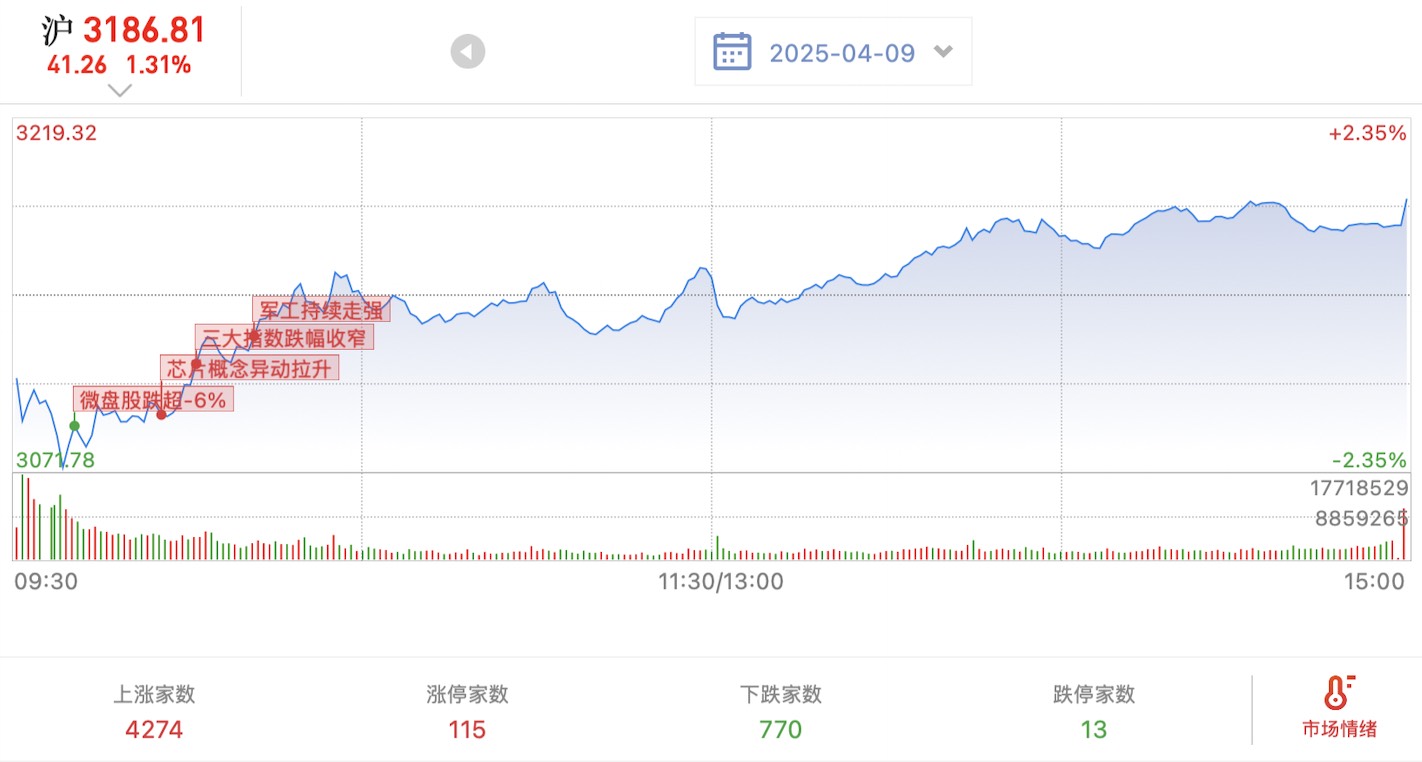
Task: Go to the previous trading day arrow
Action: coord(467,52)
